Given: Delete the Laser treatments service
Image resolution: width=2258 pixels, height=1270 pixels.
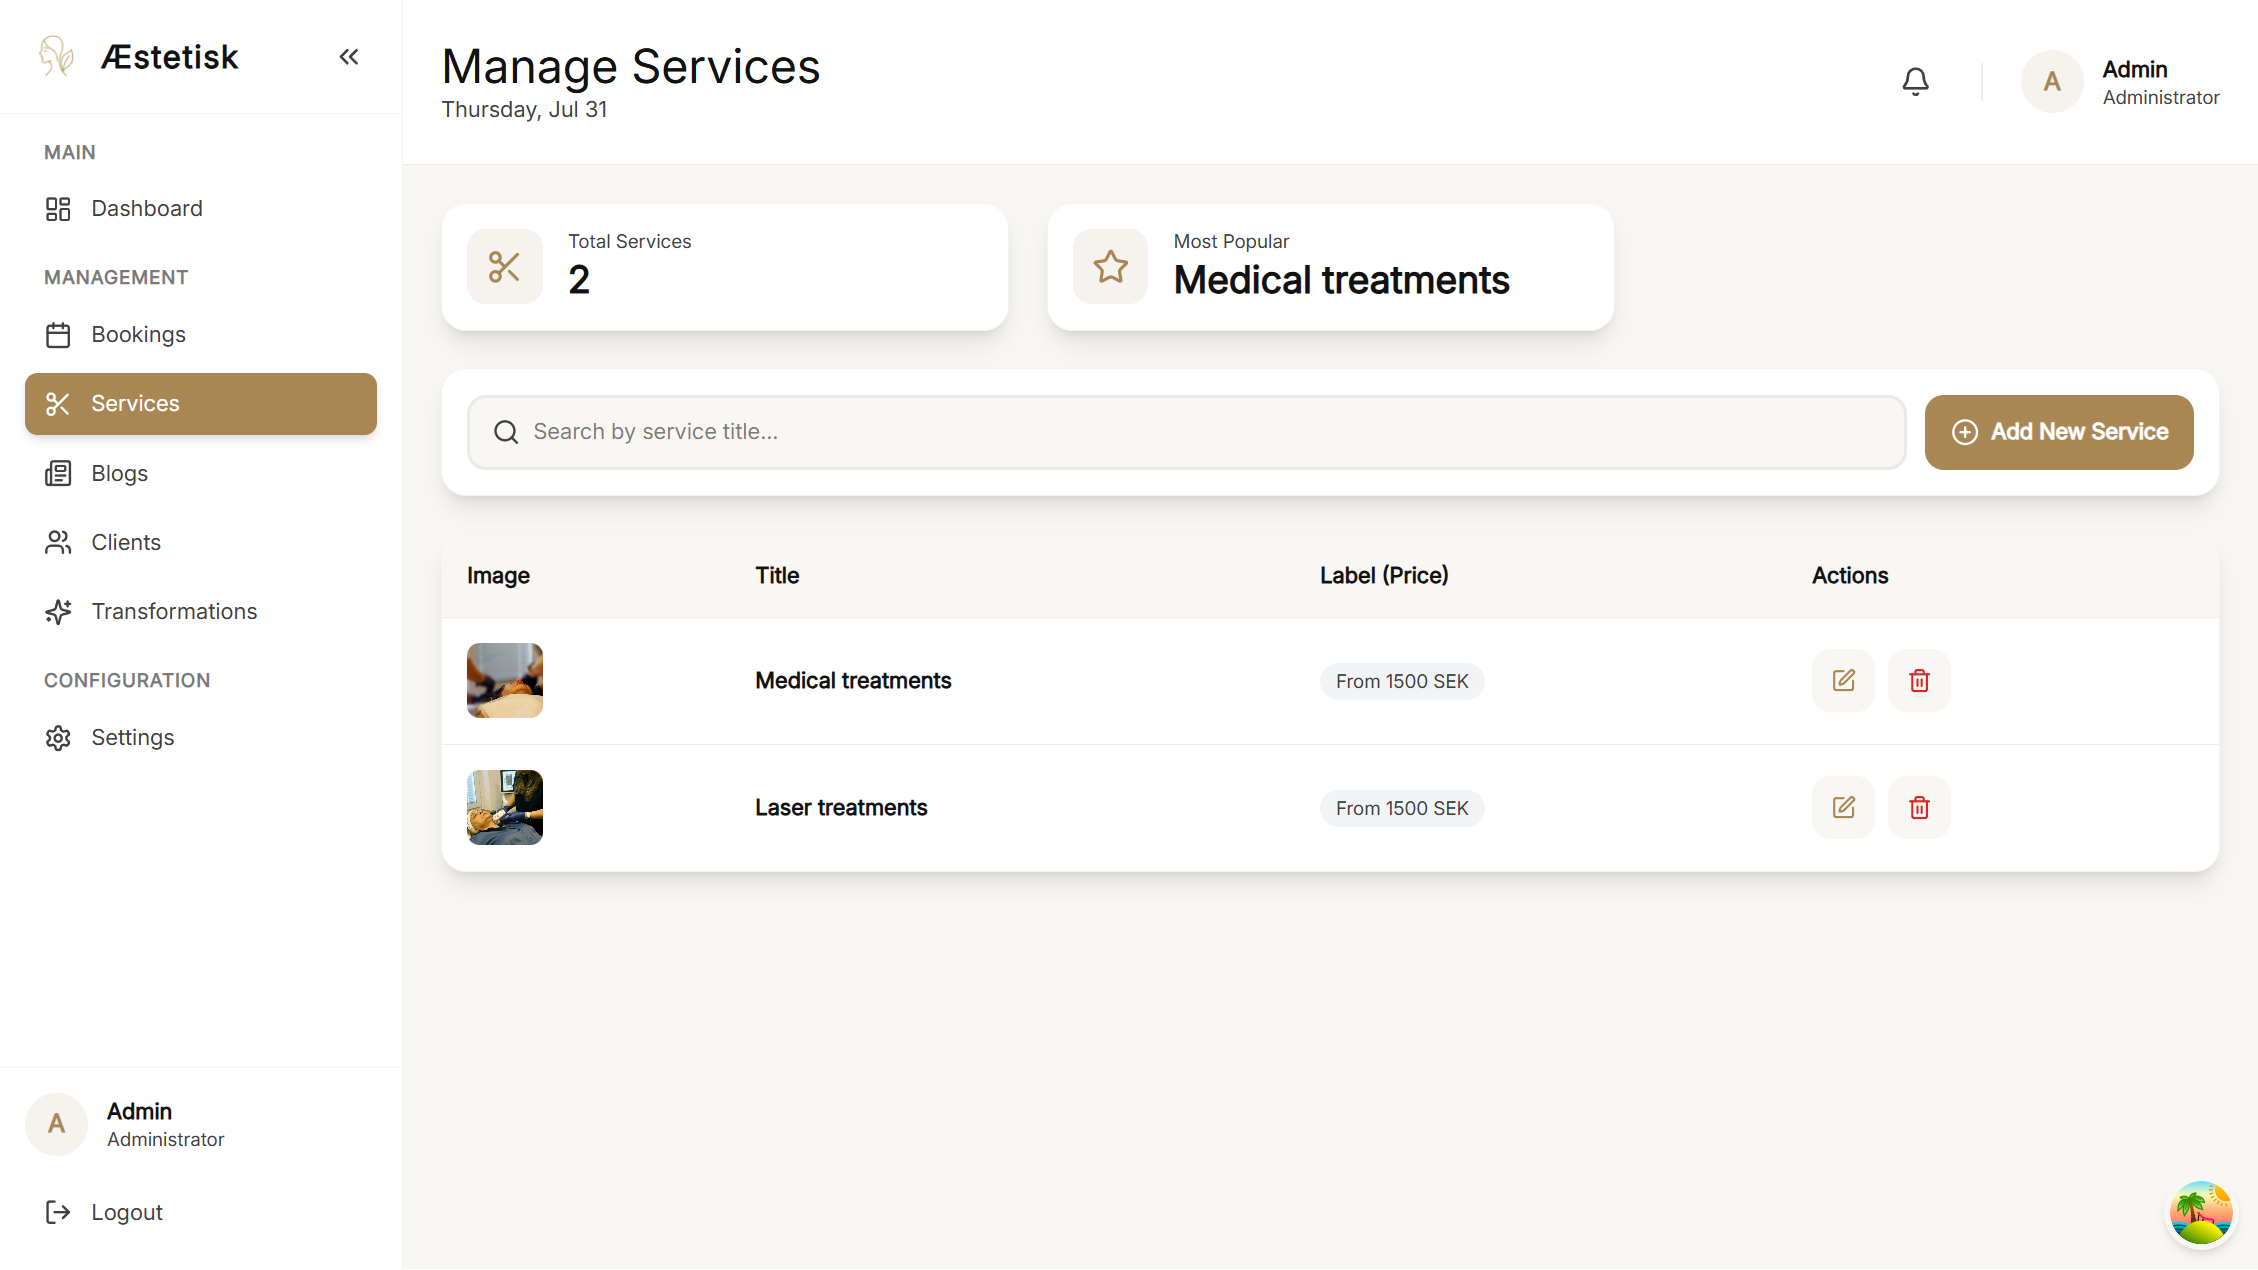Looking at the screenshot, I should [x=1919, y=807].
